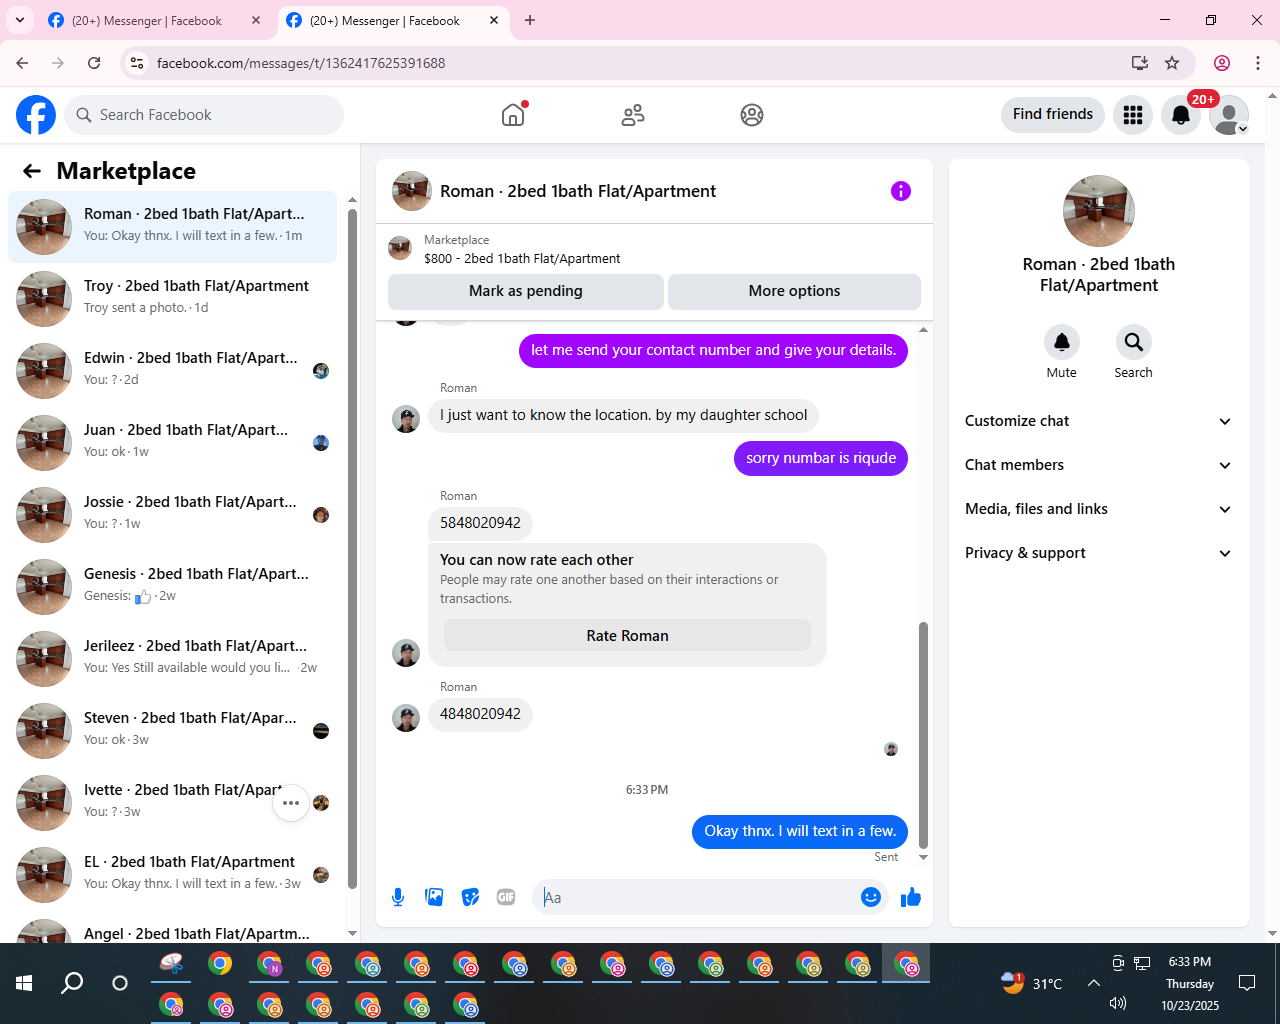Open Juan conversation in the list
Screen dimensions: 1280x1024
(172, 443)
